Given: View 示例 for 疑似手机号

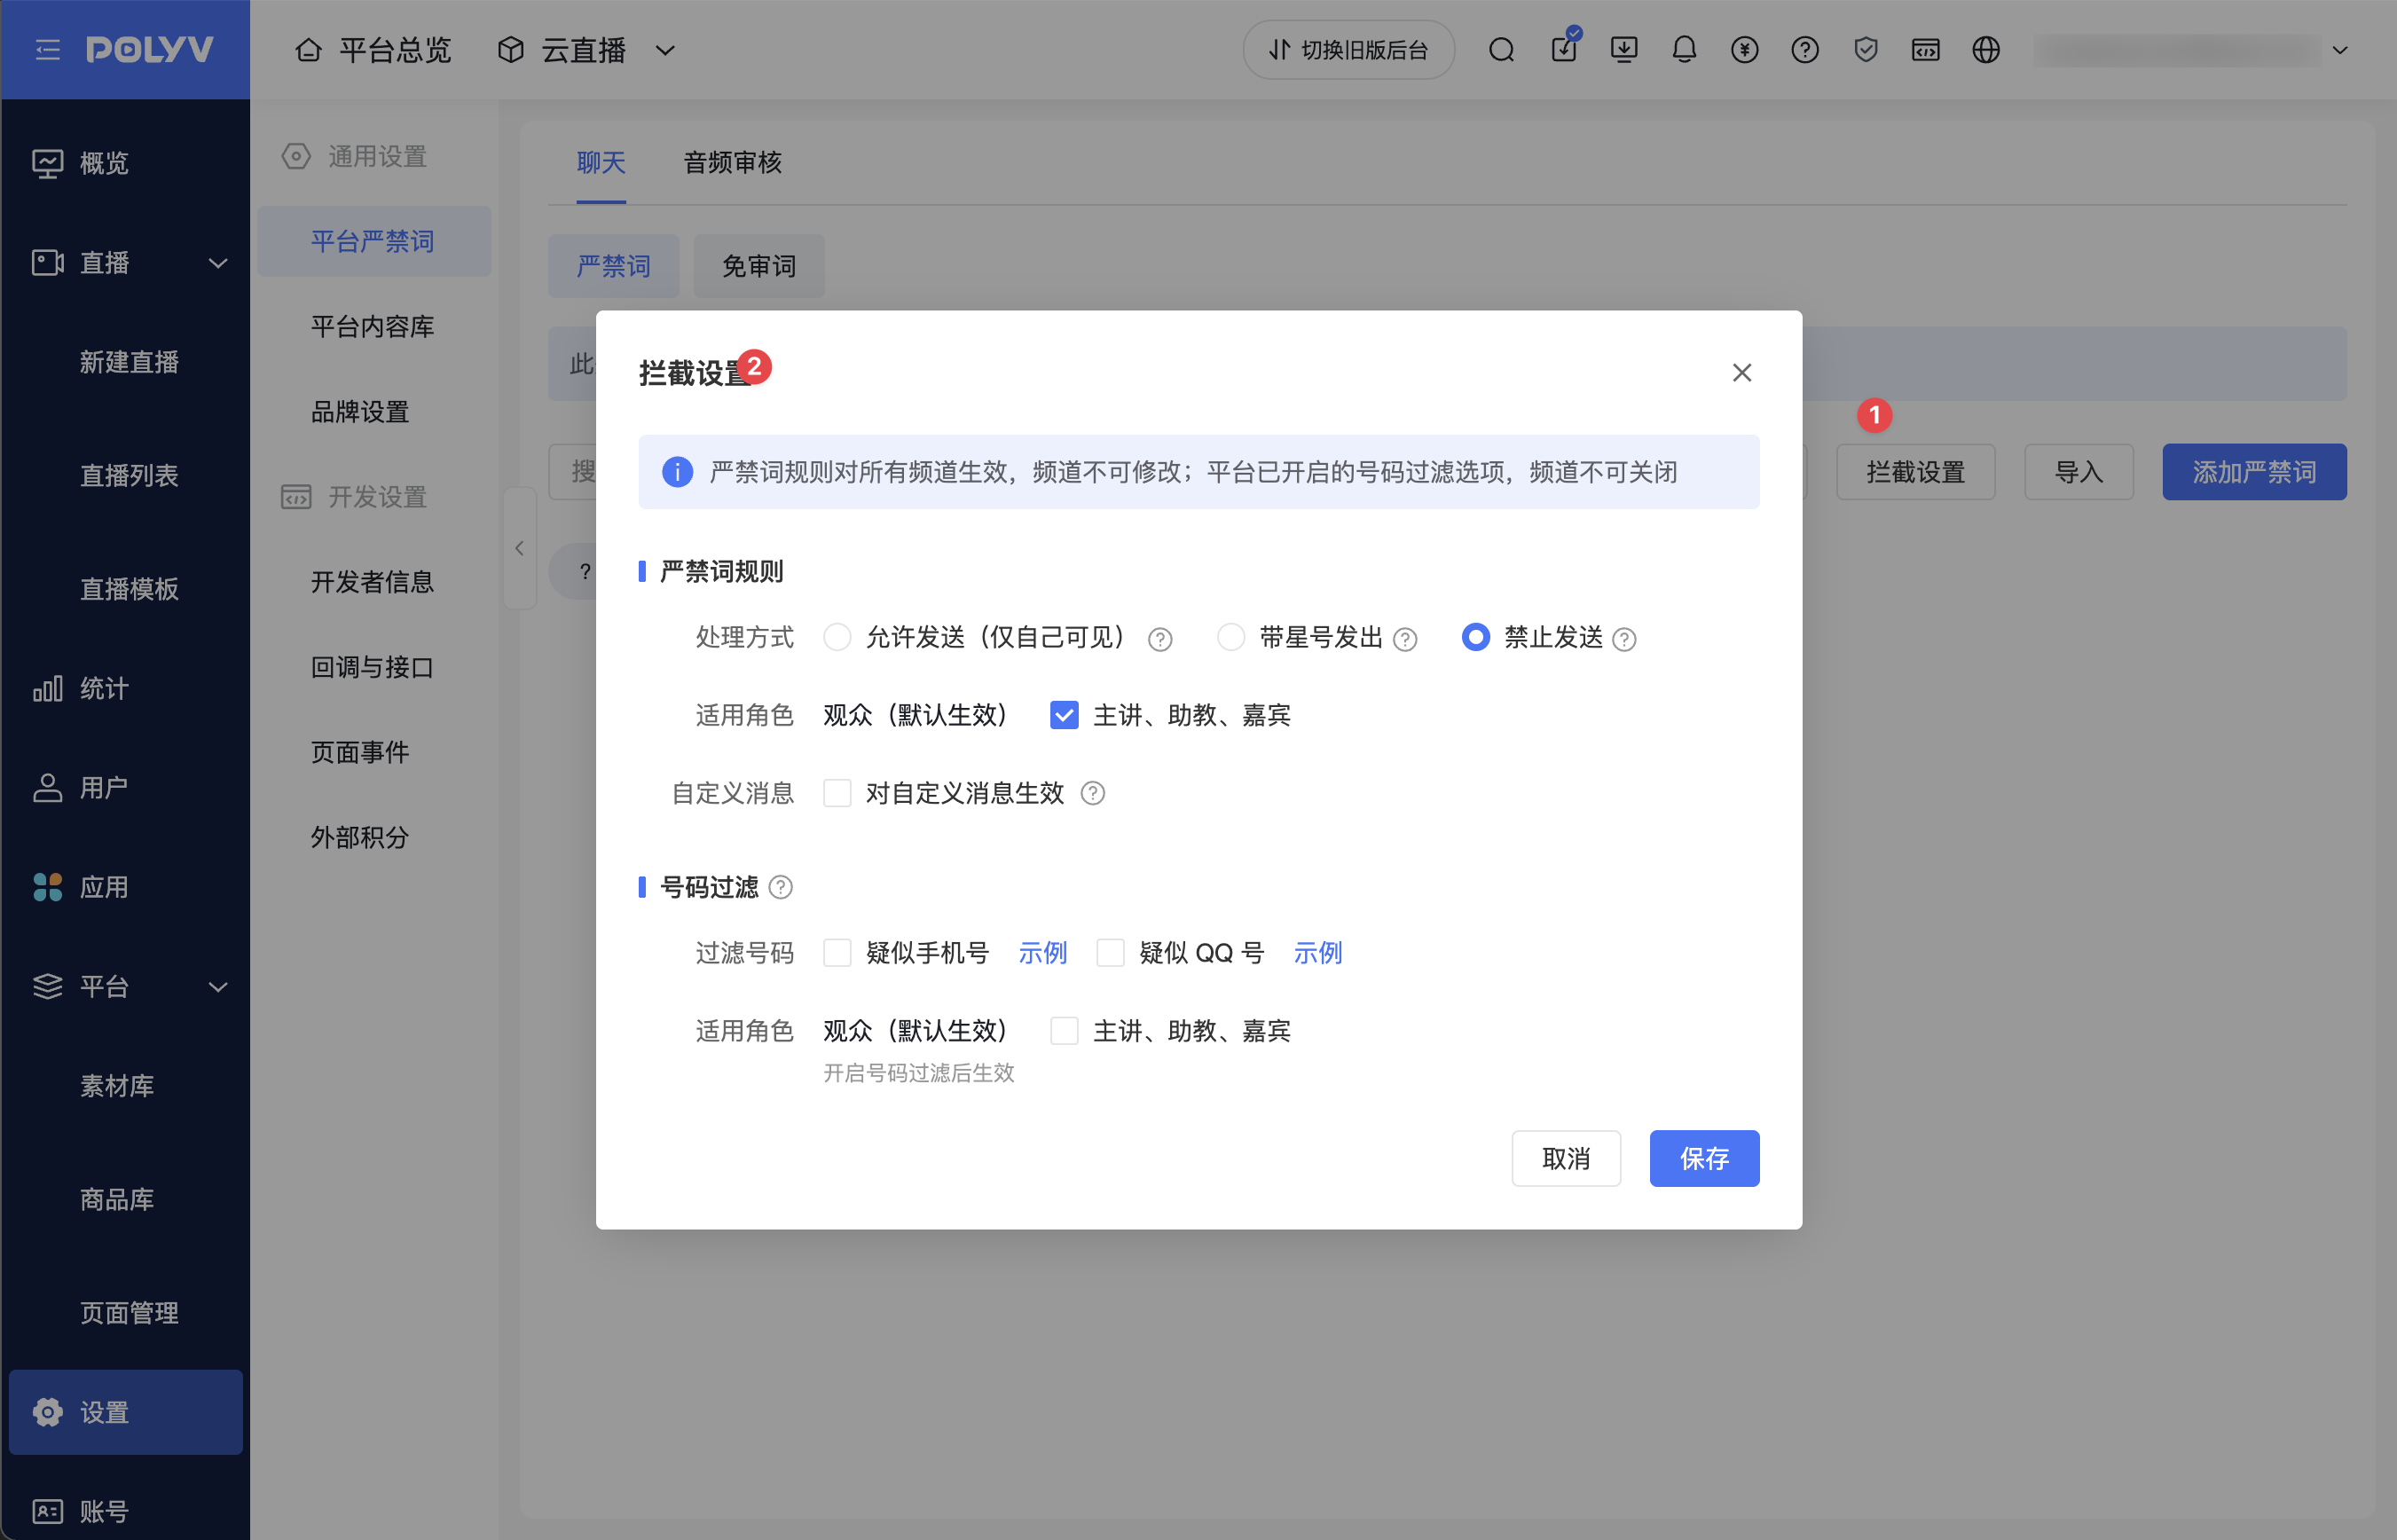Looking at the screenshot, I should tap(1043, 953).
